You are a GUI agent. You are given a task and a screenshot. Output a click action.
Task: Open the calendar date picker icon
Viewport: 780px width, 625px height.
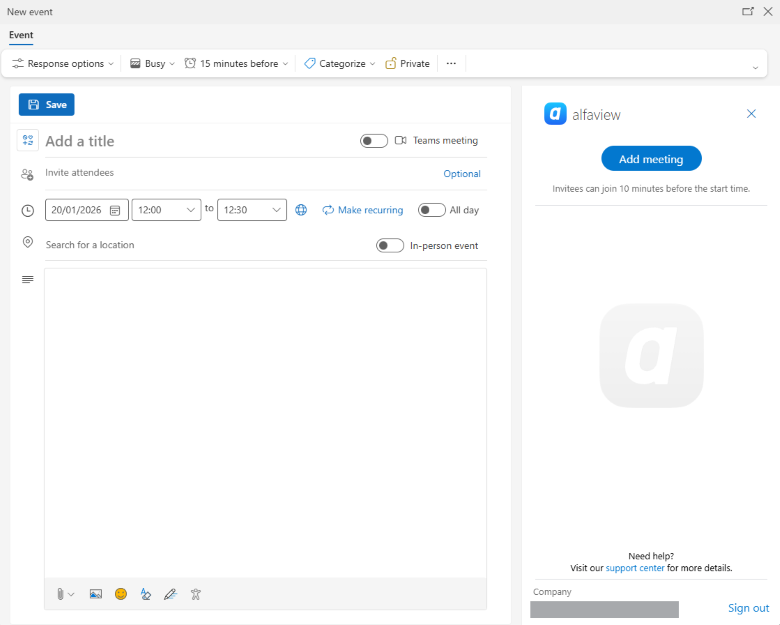[x=115, y=210]
